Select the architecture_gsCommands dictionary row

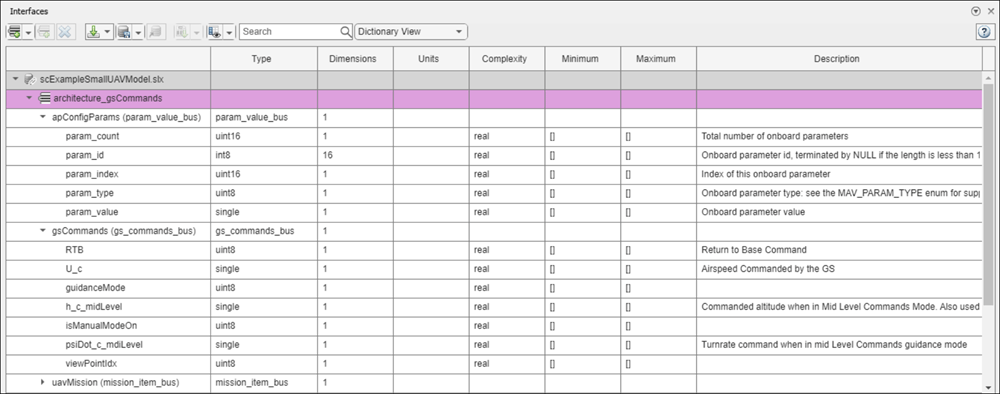click(x=494, y=98)
